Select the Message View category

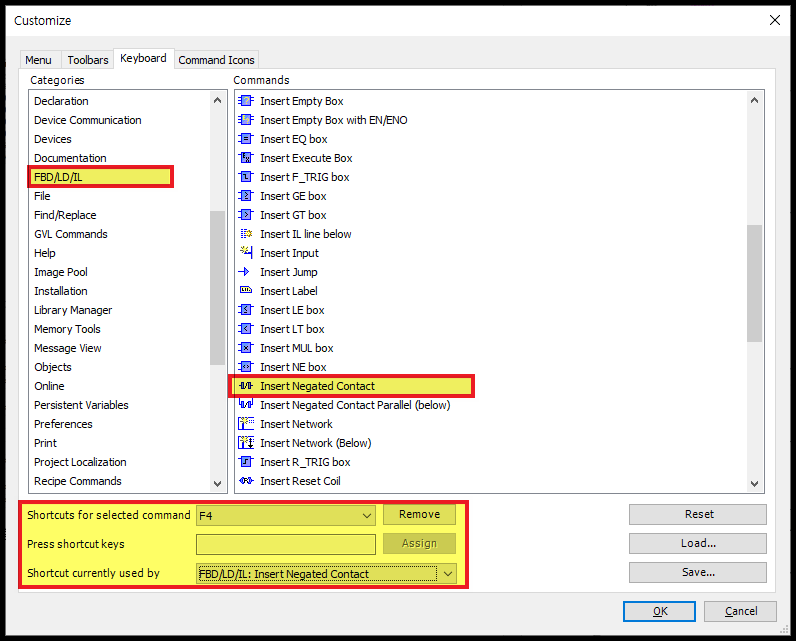(x=68, y=348)
